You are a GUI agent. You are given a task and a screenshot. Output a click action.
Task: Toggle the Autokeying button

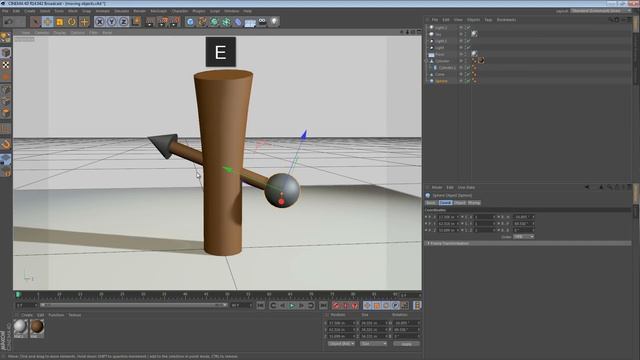coord(345,305)
